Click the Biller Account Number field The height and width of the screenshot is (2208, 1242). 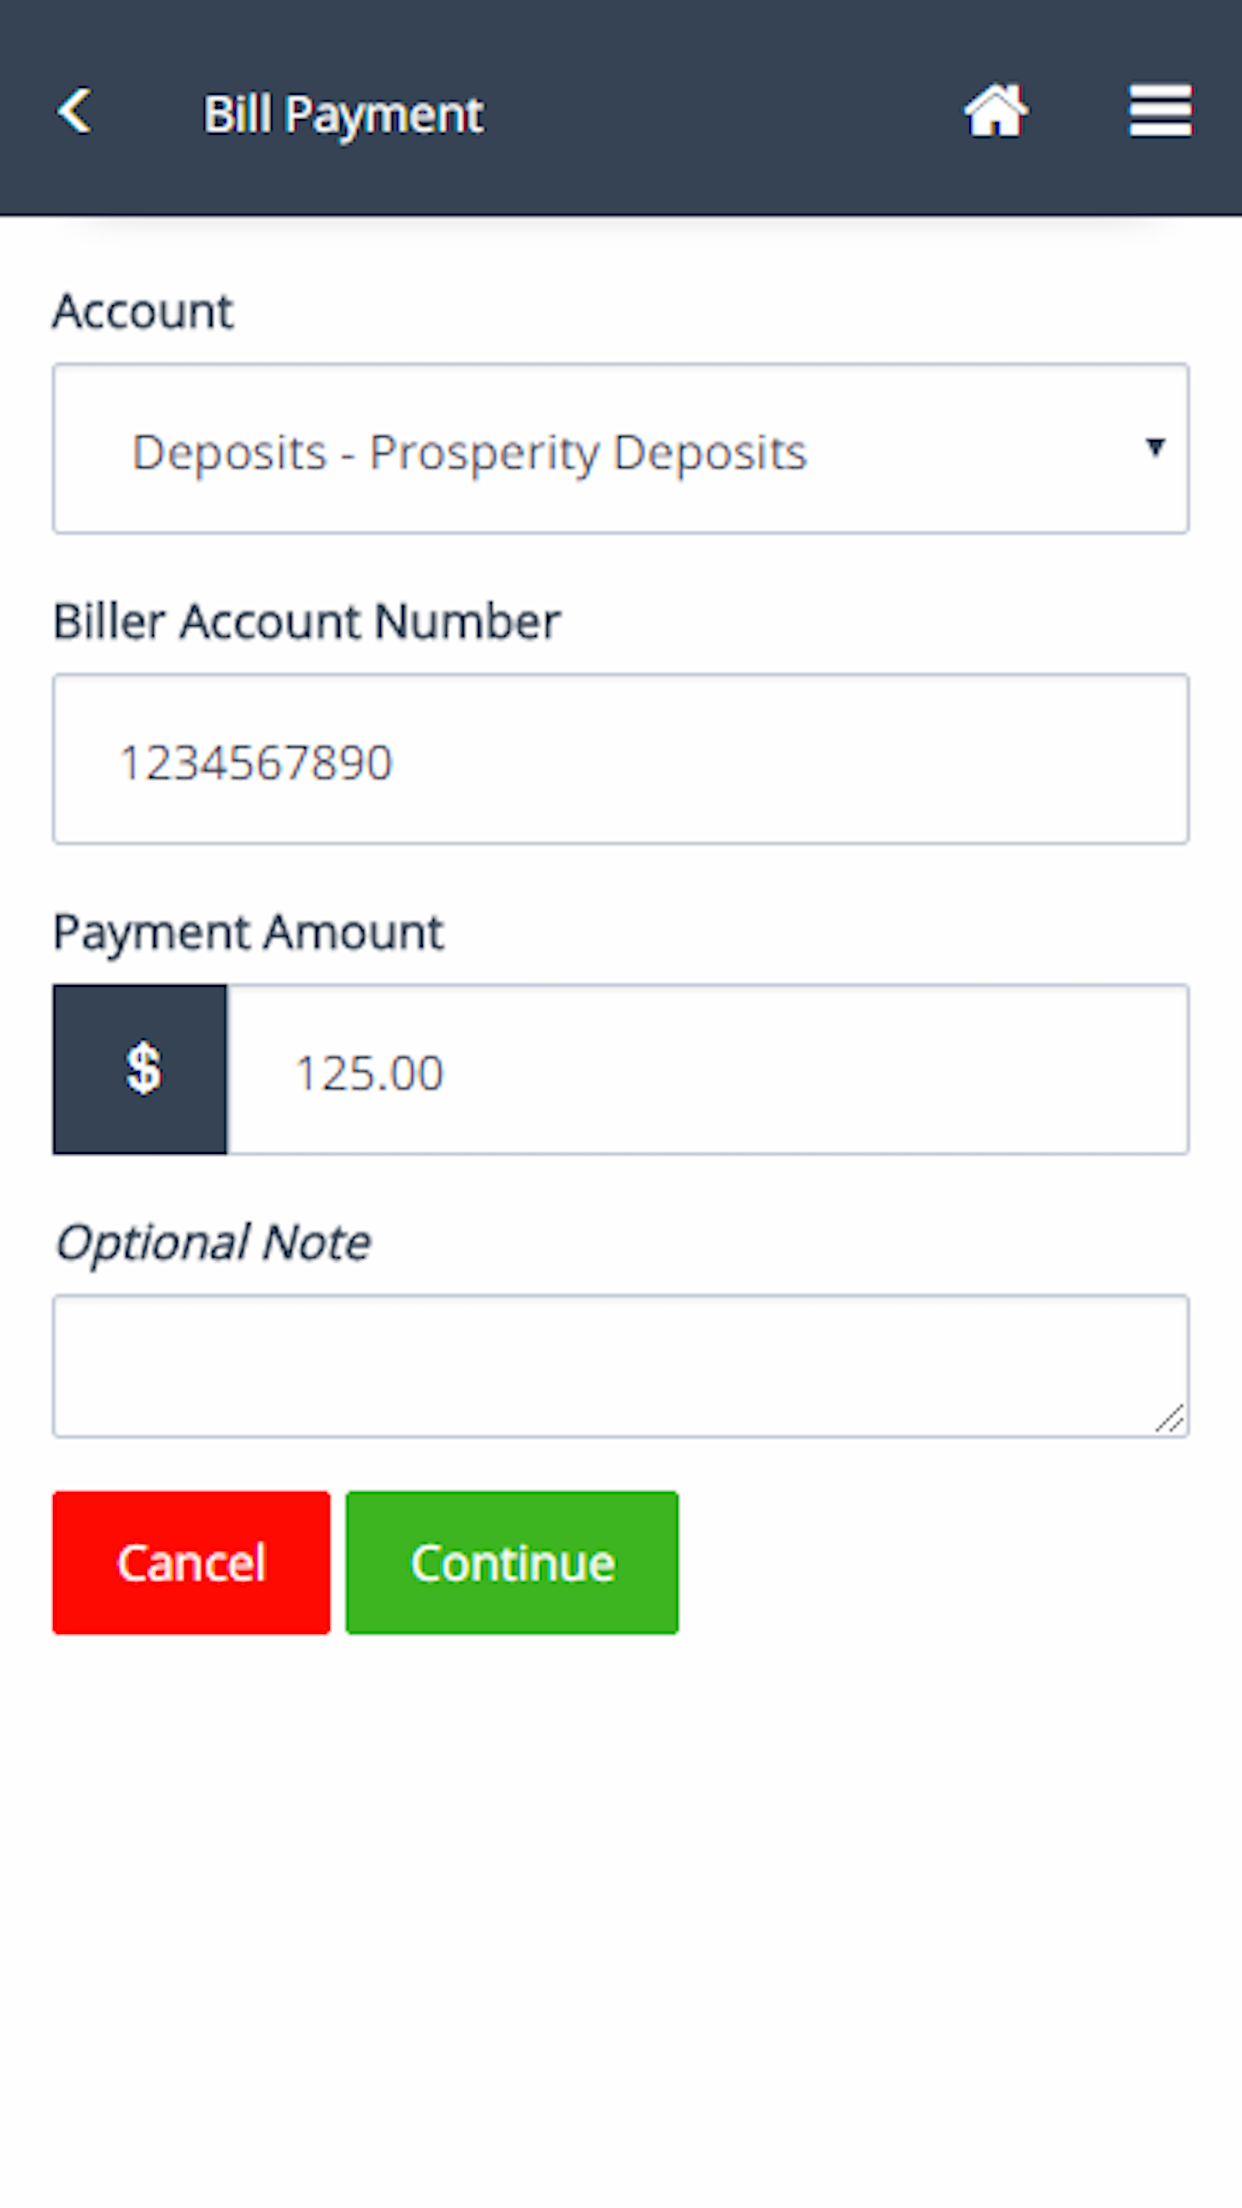pos(620,760)
